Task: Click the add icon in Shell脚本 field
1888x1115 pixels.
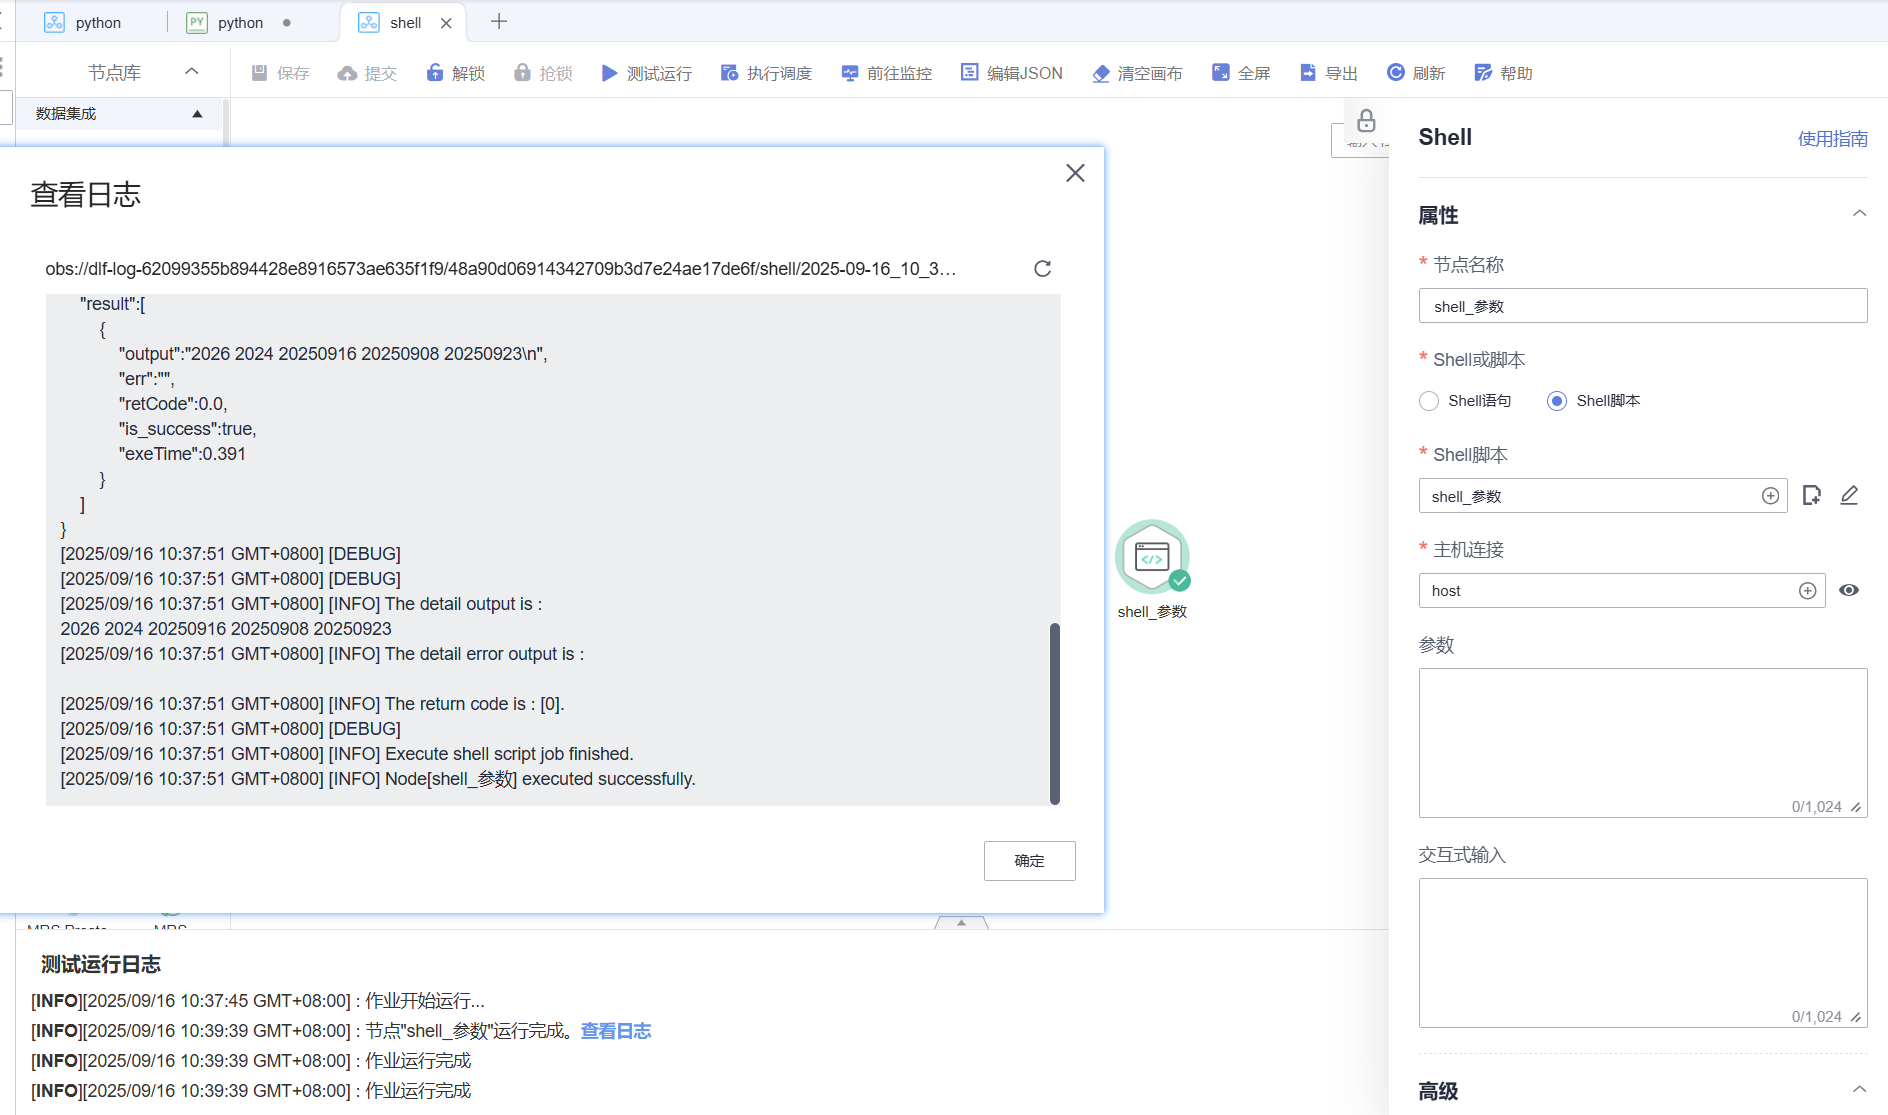Action: (1770, 496)
